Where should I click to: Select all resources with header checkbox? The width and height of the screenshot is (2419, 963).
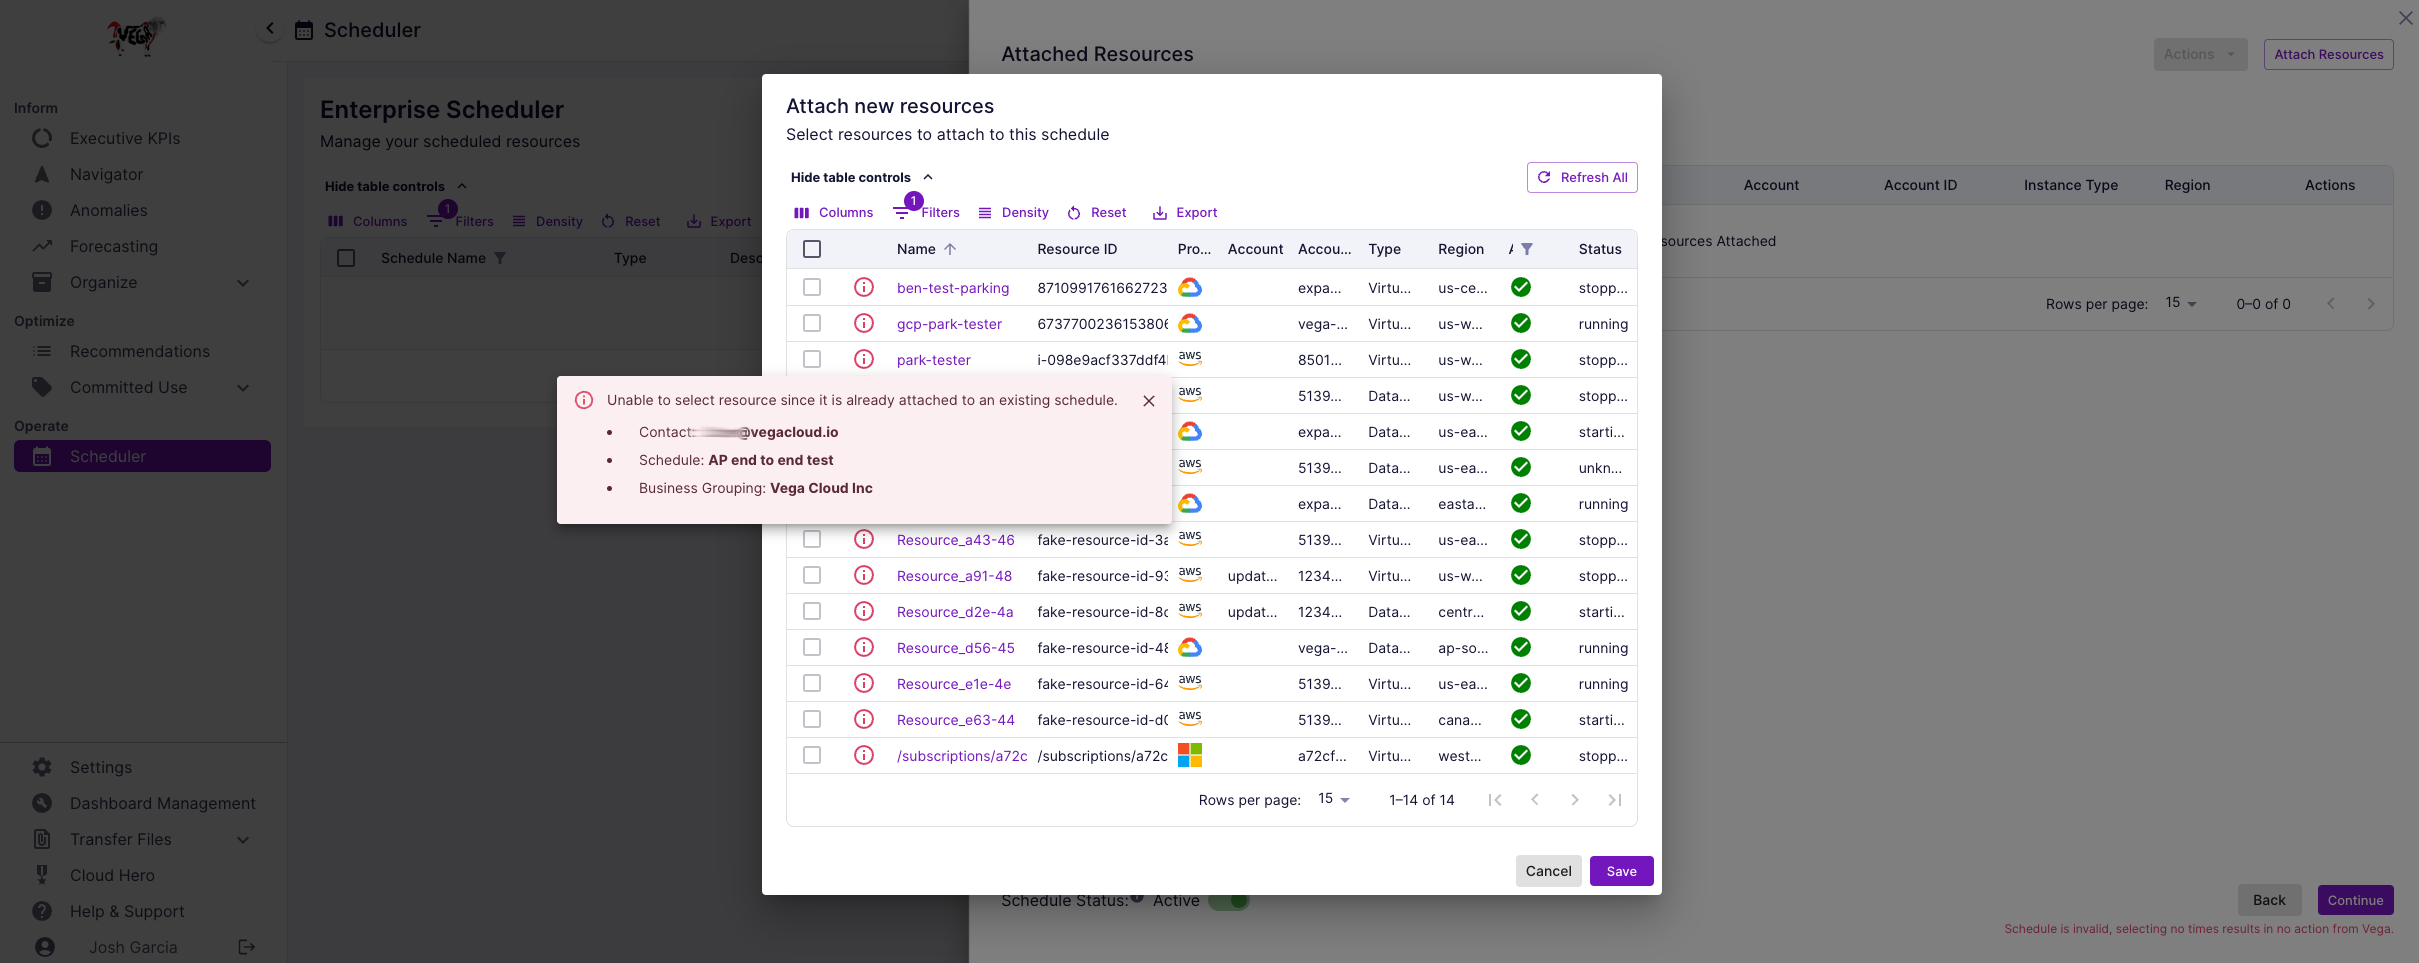coord(812,249)
